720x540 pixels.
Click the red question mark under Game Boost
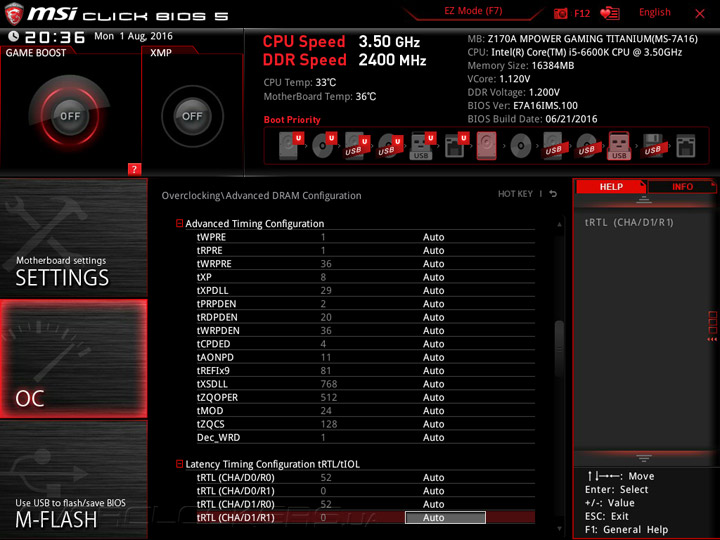134,169
